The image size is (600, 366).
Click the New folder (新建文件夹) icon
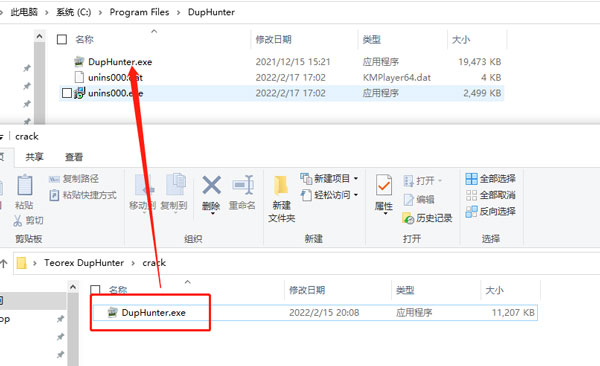pos(281,186)
